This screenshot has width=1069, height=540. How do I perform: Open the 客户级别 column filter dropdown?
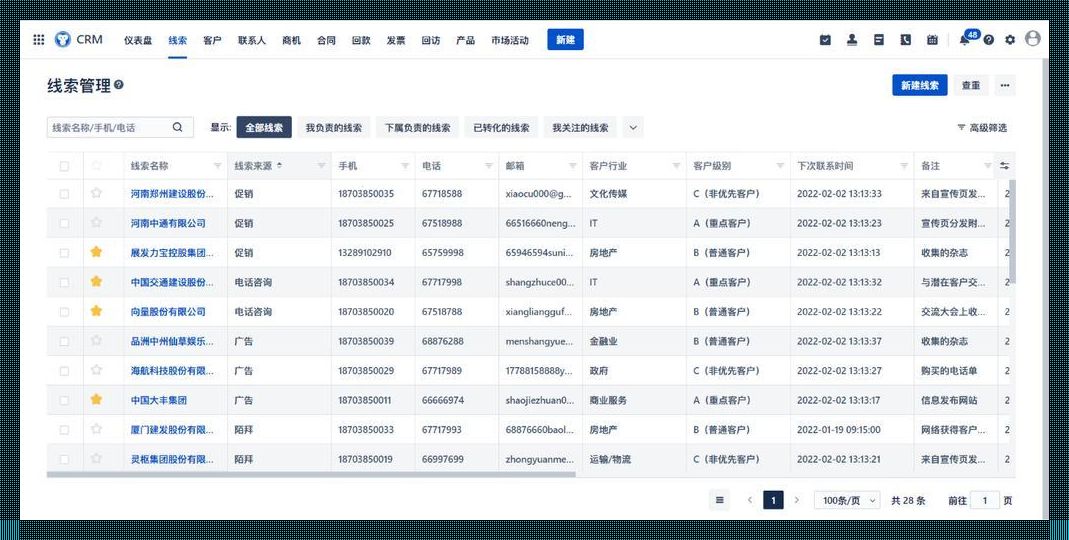coord(781,166)
